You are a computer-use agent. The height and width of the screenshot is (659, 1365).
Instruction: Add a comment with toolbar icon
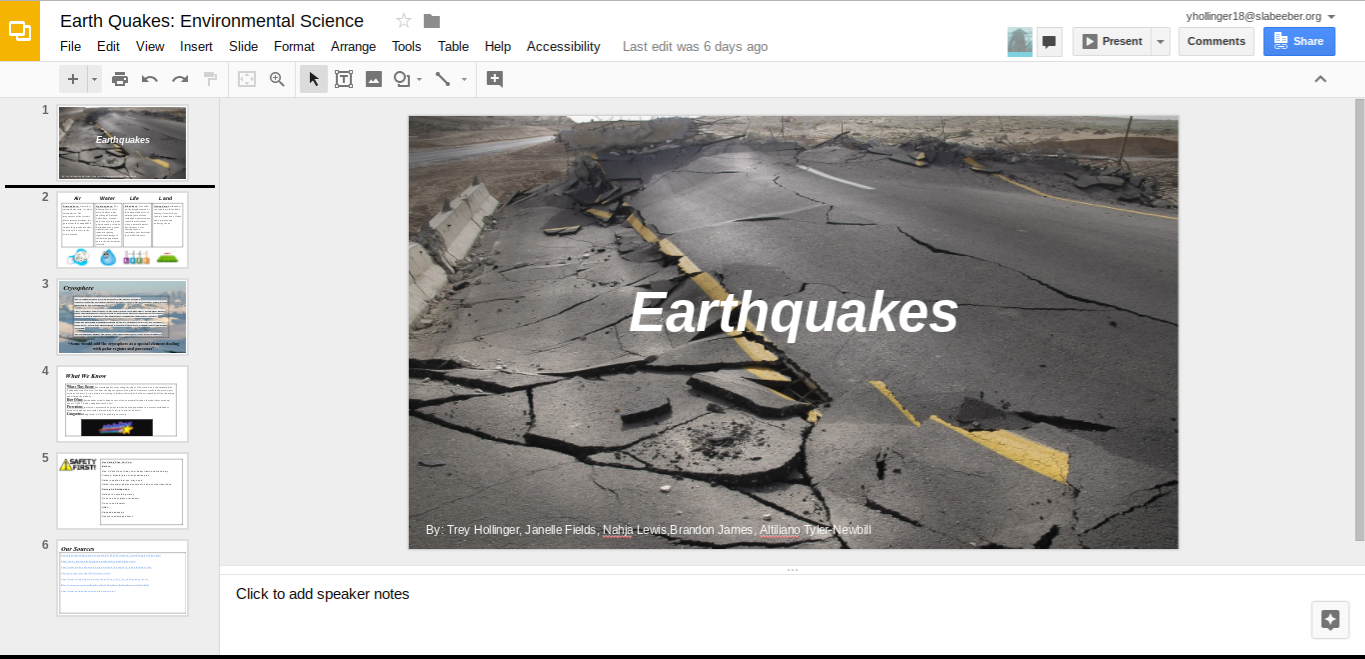[494, 79]
